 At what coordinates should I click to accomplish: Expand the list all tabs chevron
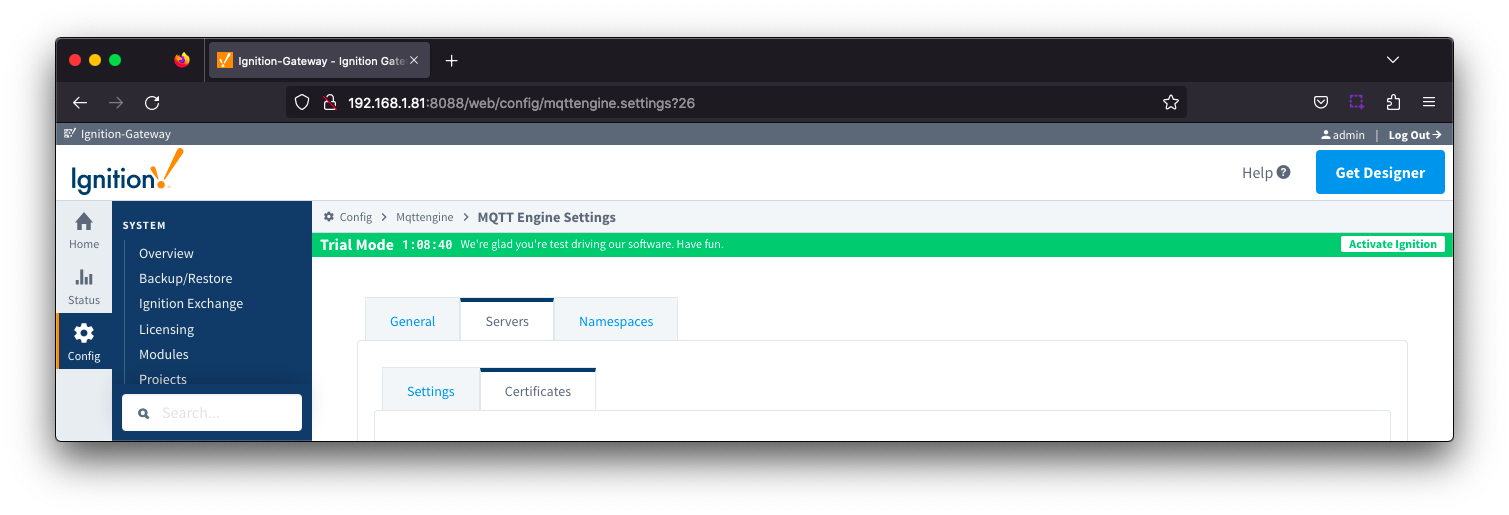[1393, 61]
